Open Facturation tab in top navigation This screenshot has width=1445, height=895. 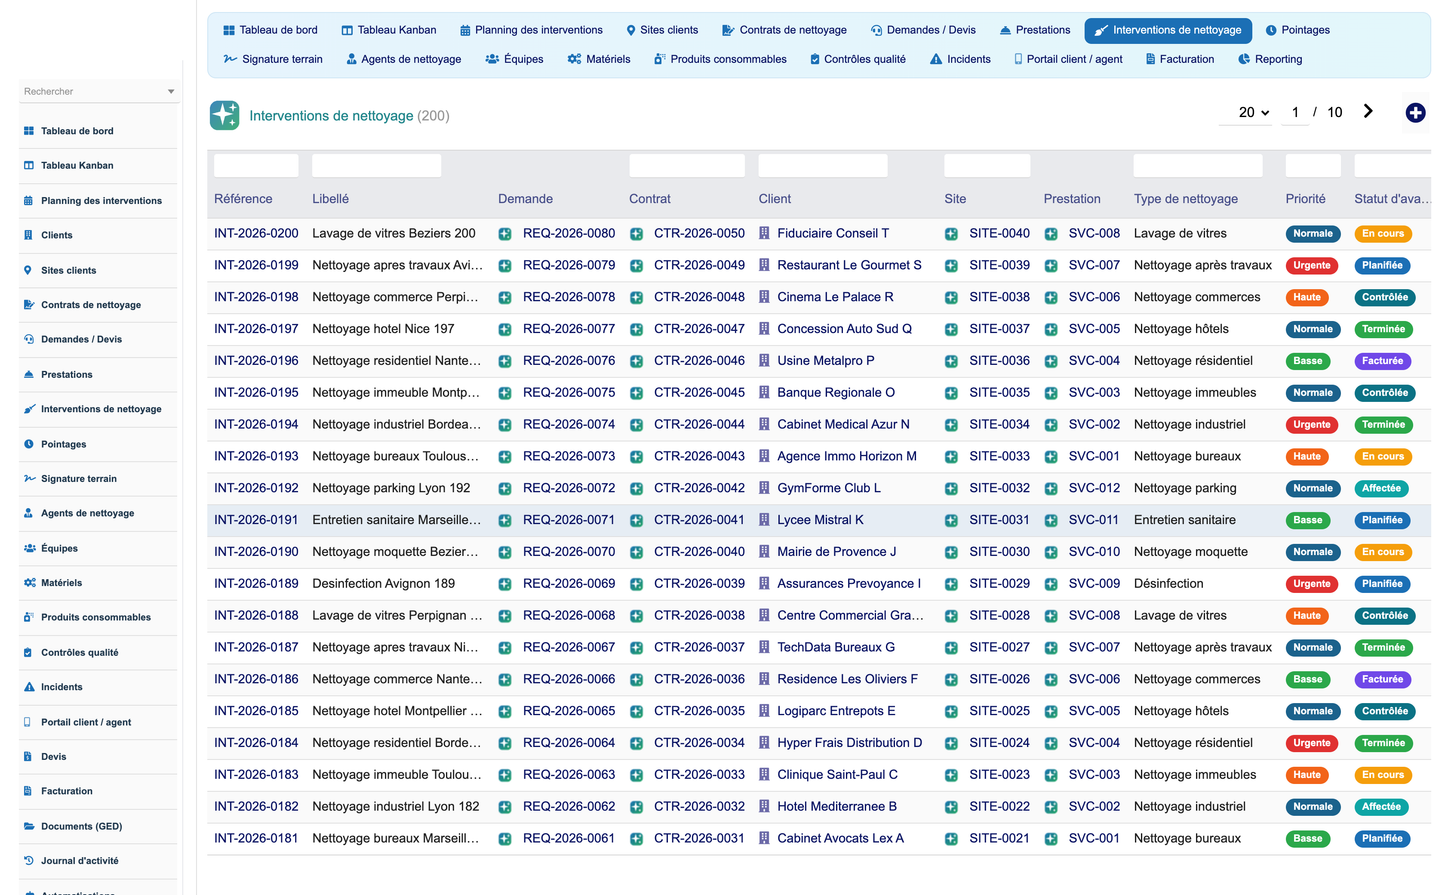click(x=1178, y=59)
